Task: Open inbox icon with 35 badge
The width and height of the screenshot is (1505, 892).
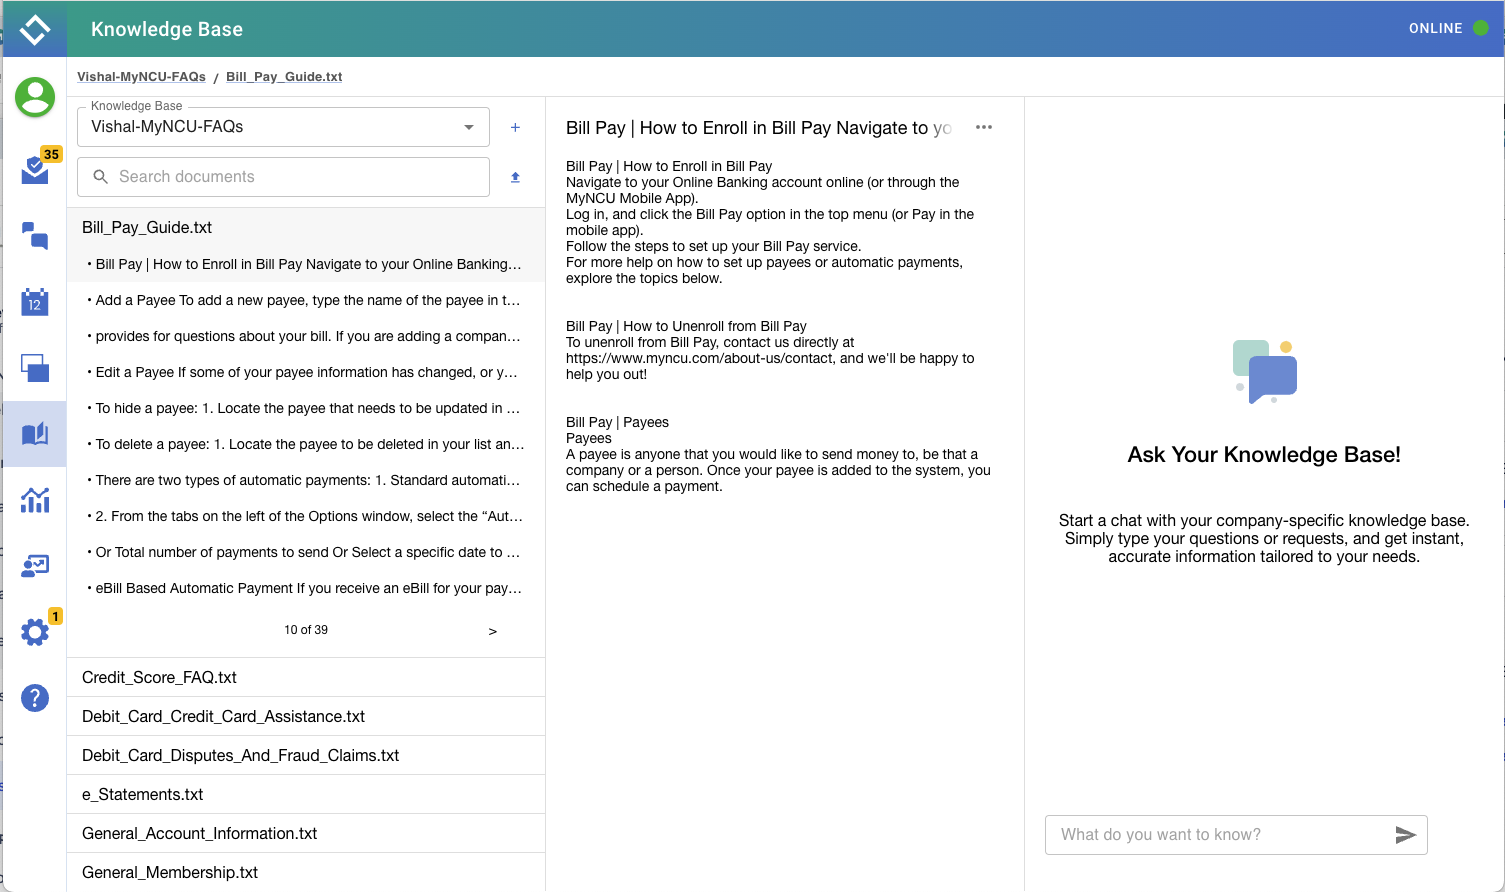Action: click(x=35, y=169)
